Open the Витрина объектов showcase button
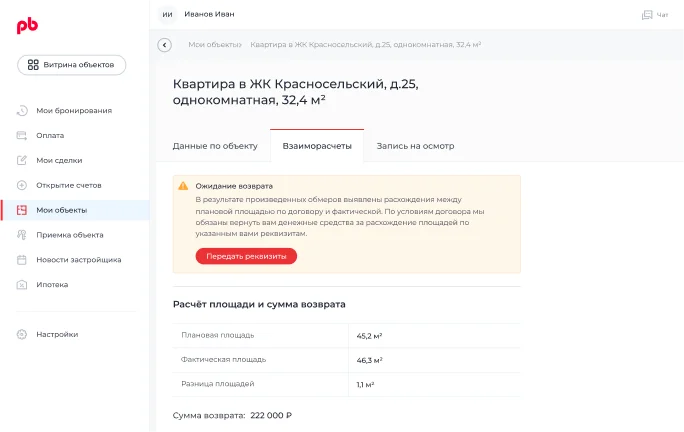 click(x=71, y=65)
